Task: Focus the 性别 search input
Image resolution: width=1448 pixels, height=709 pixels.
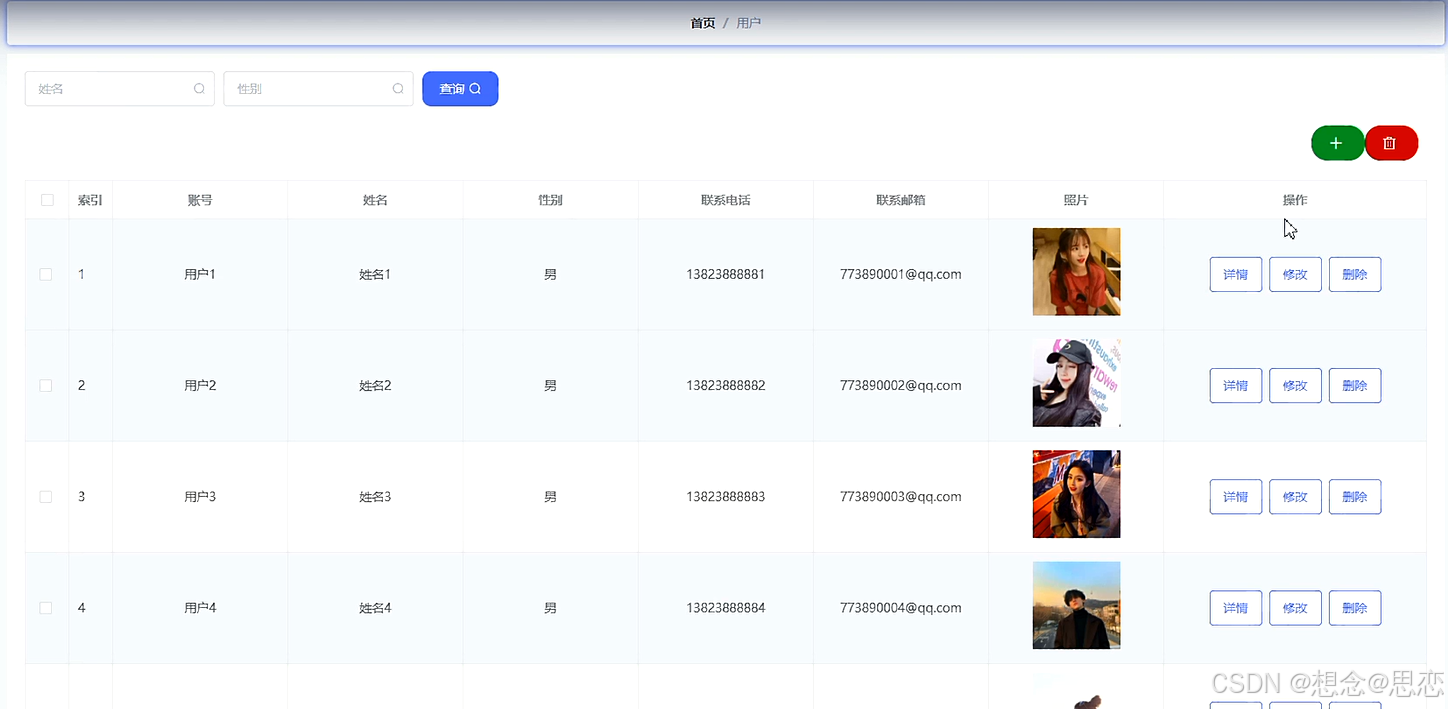Action: pyautogui.click(x=318, y=89)
